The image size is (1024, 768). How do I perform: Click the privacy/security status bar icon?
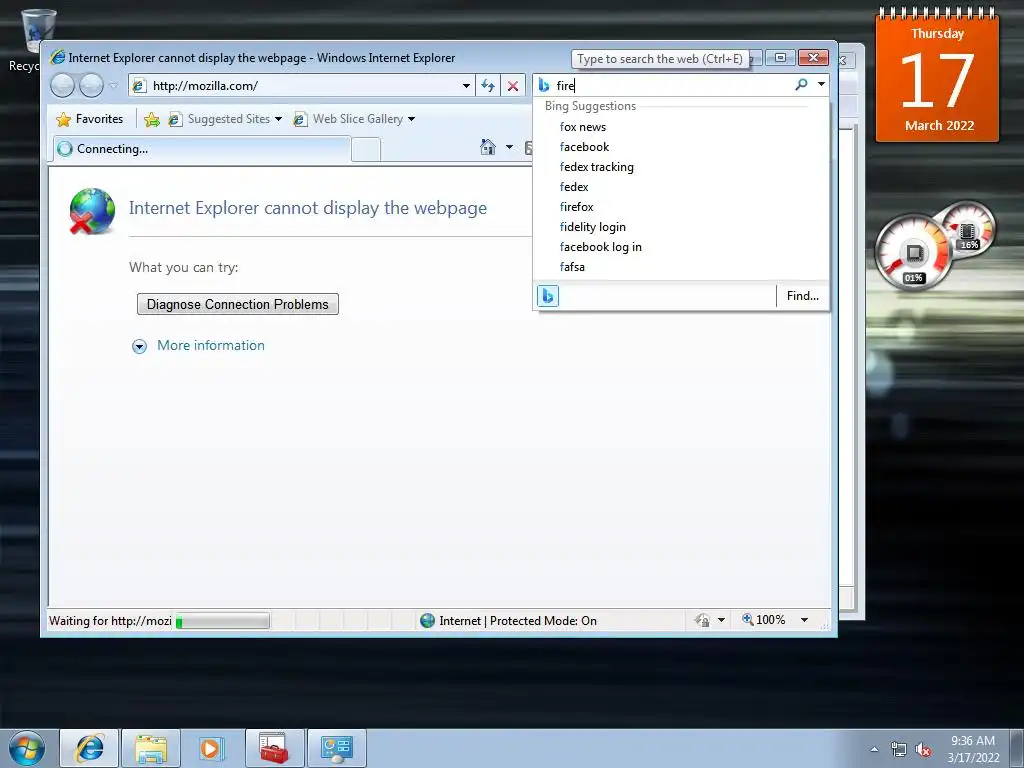(702, 620)
